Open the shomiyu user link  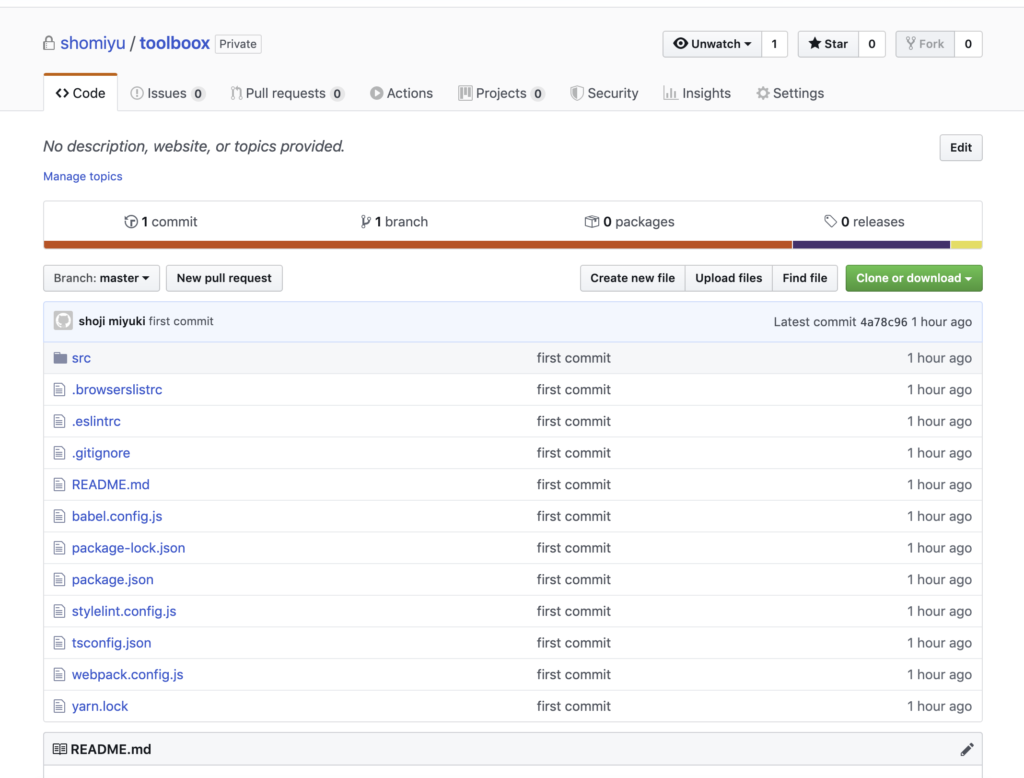93,43
